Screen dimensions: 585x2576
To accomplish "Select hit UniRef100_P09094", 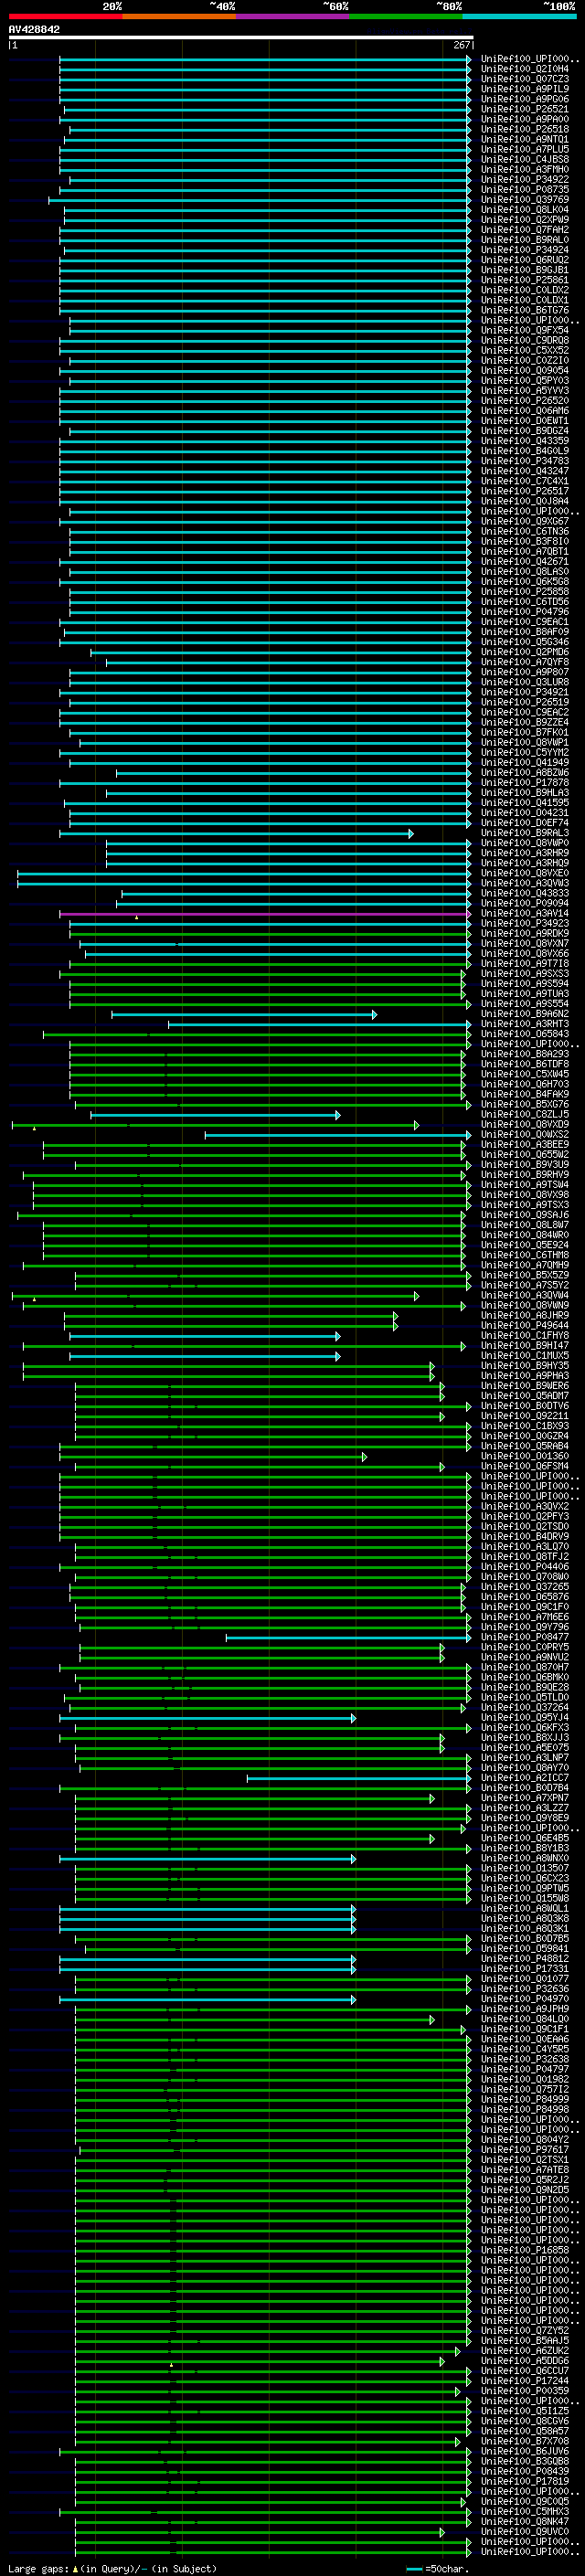I will coord(525,903).
